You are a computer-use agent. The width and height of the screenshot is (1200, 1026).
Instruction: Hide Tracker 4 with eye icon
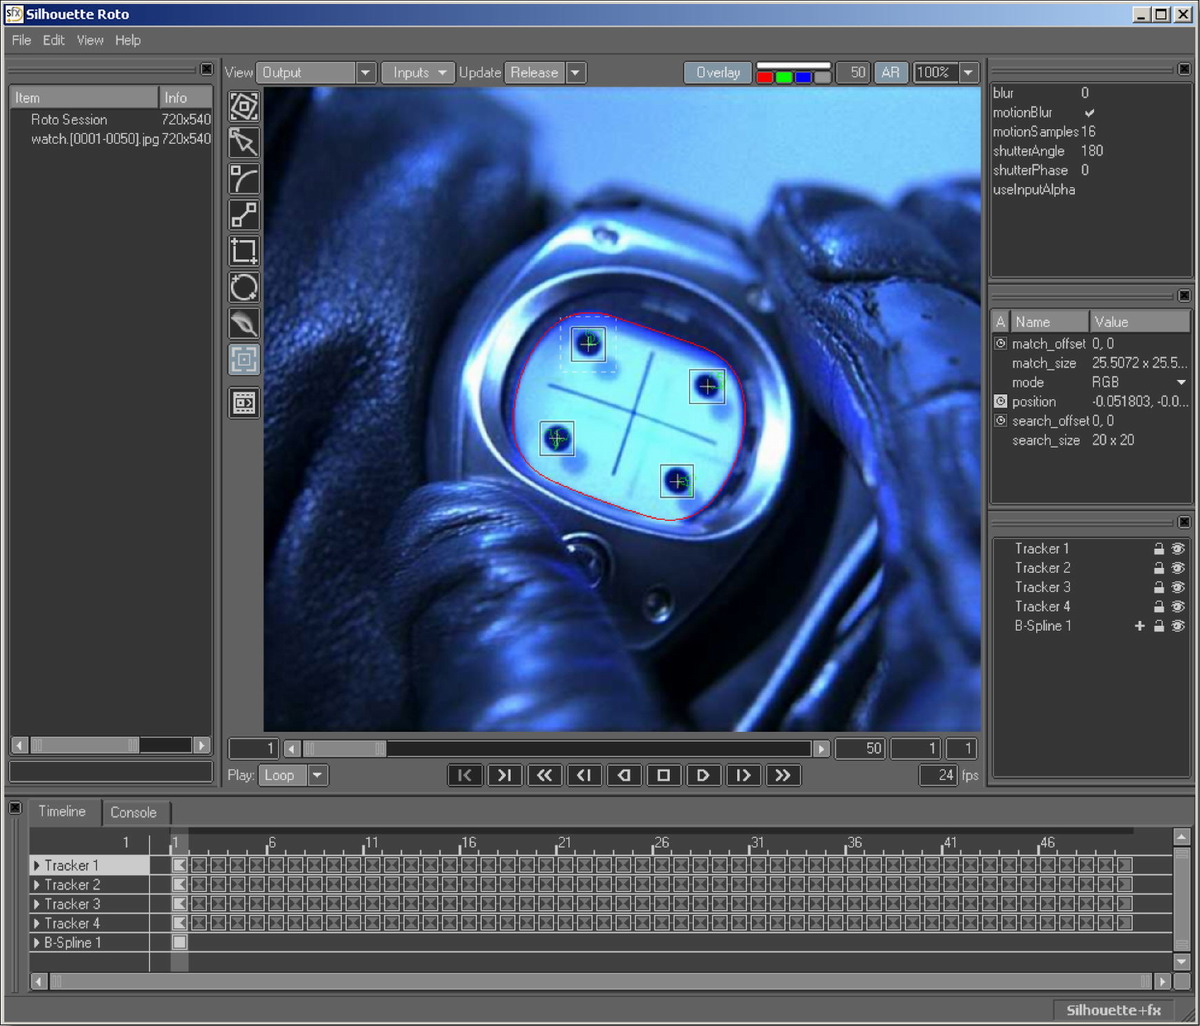1178,607
